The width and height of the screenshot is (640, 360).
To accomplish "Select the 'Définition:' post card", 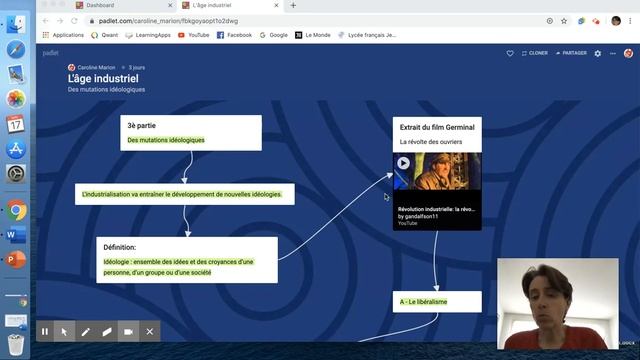I will click(187, 260).
